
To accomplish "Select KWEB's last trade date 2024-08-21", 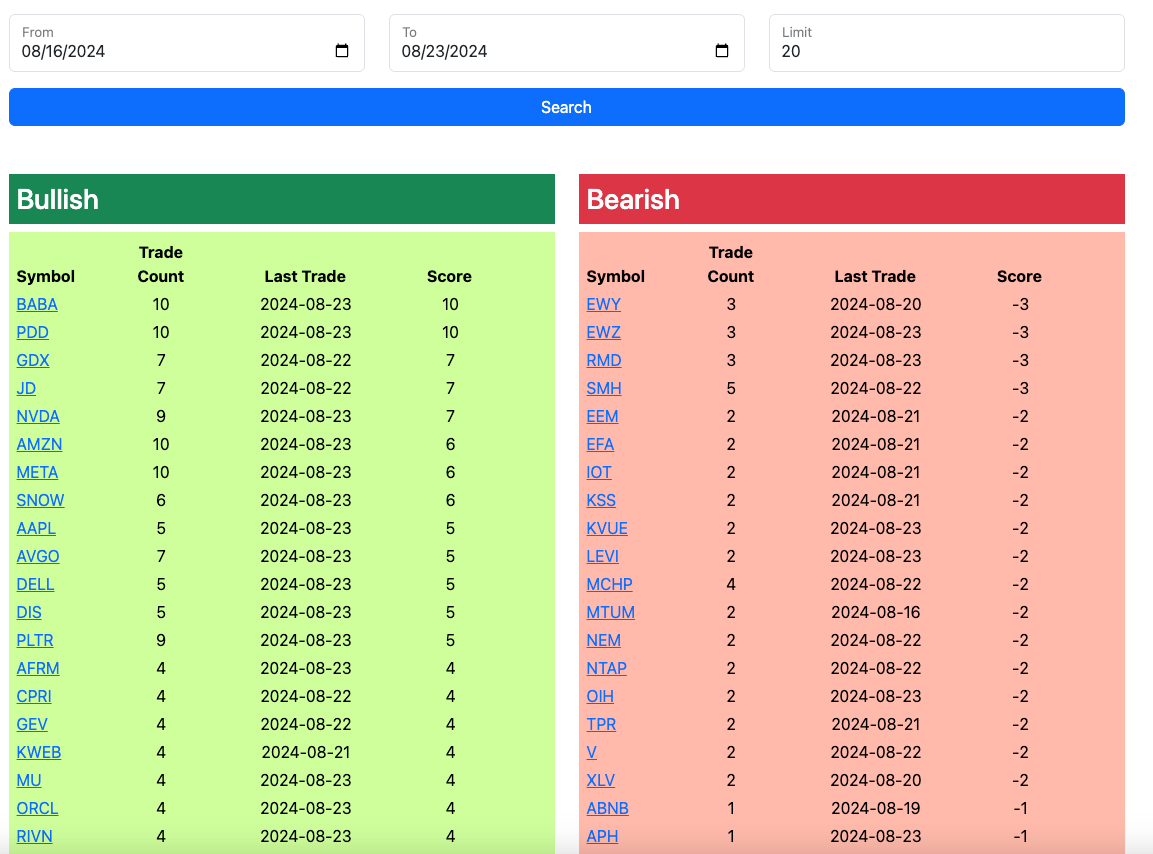I will point(306,752).
